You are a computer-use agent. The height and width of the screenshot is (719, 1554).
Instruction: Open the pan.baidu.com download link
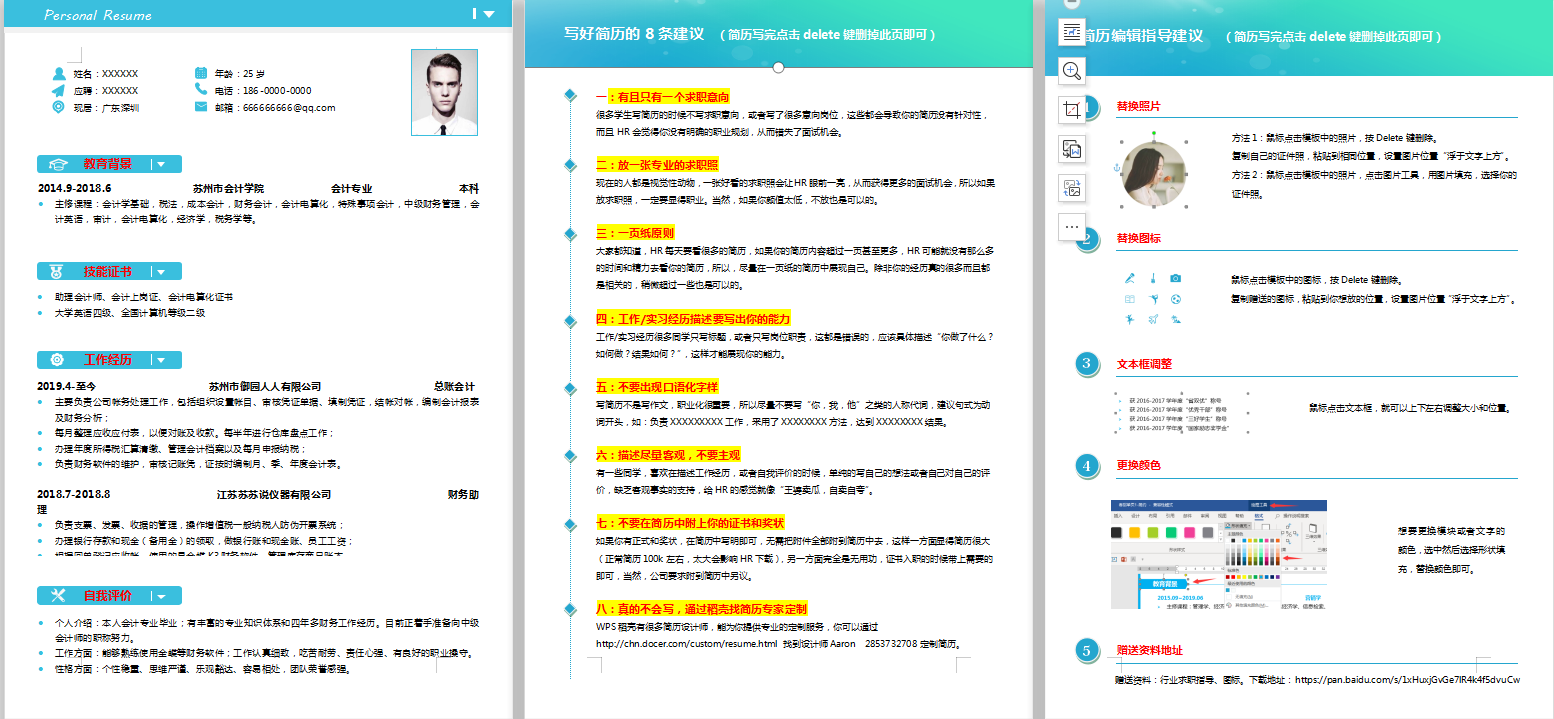(x=1407, y=680)
